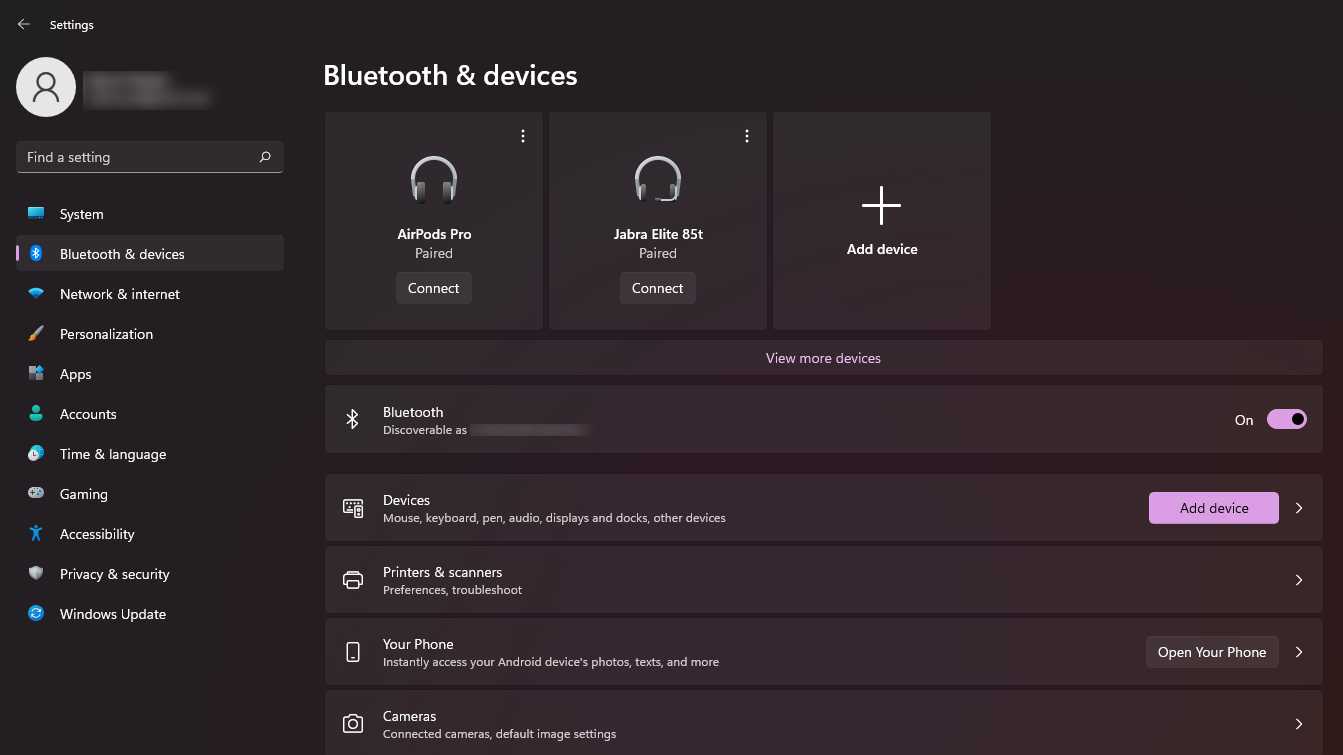
Task: Connect the Jabra Elite 85t
Action: tap(658, 288)
